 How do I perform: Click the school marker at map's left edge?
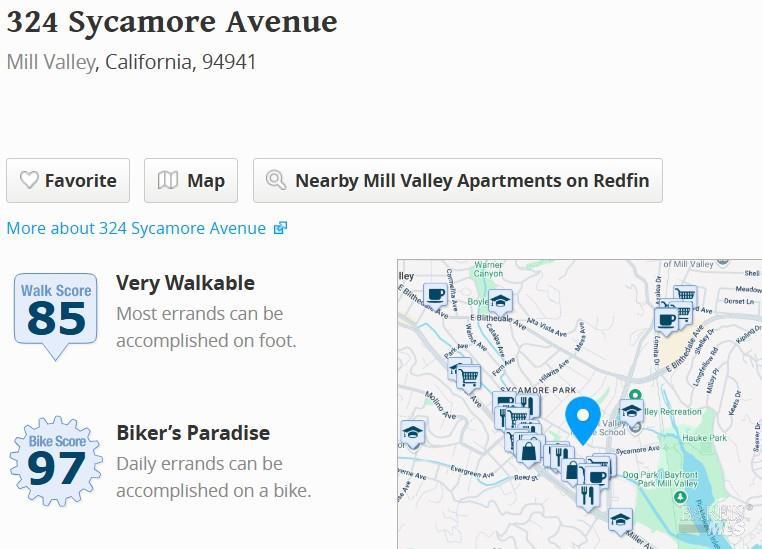[x=412, y=432]
